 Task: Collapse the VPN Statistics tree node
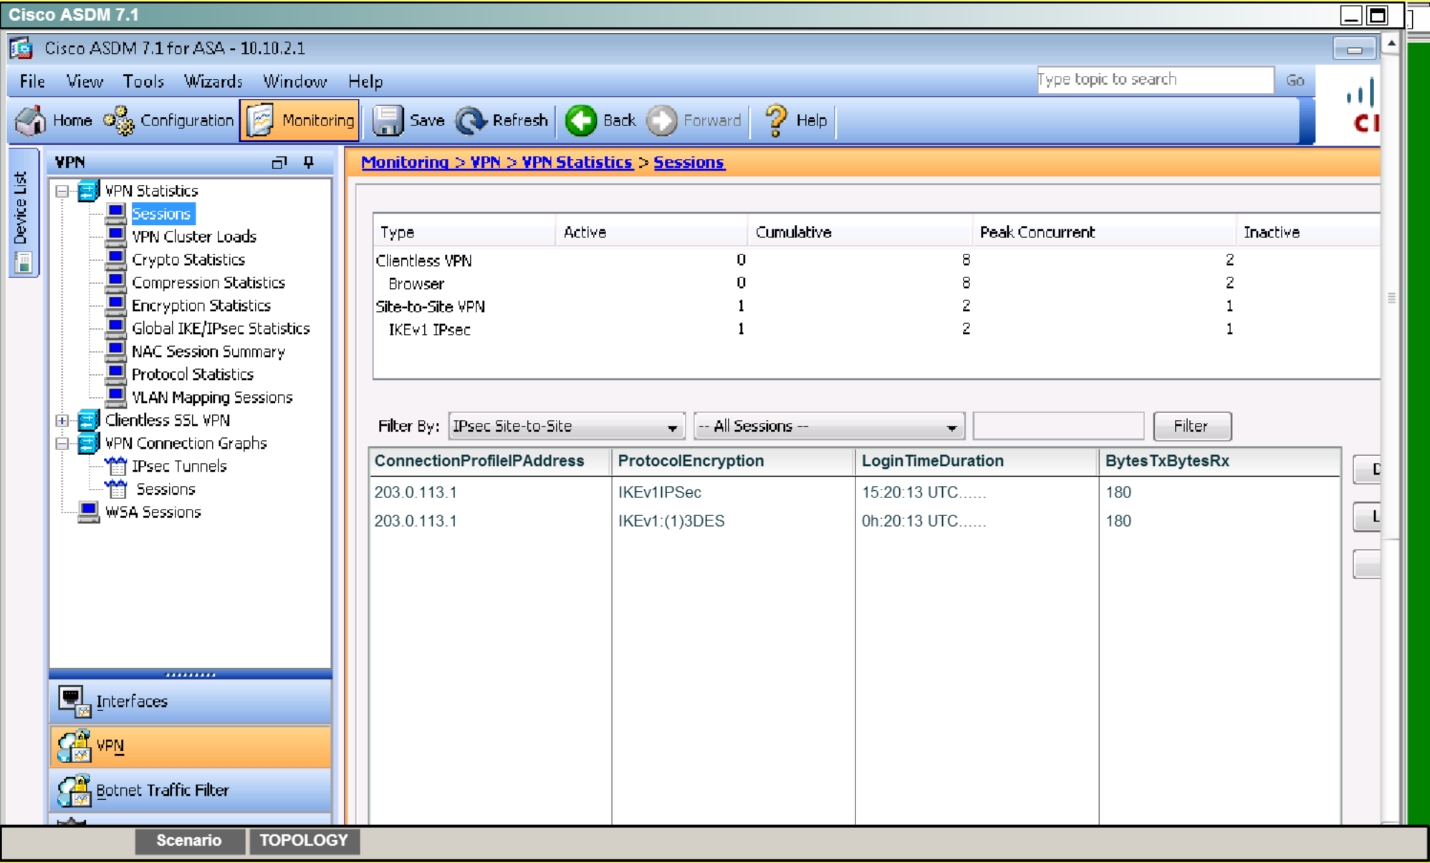tap(62, 191)
